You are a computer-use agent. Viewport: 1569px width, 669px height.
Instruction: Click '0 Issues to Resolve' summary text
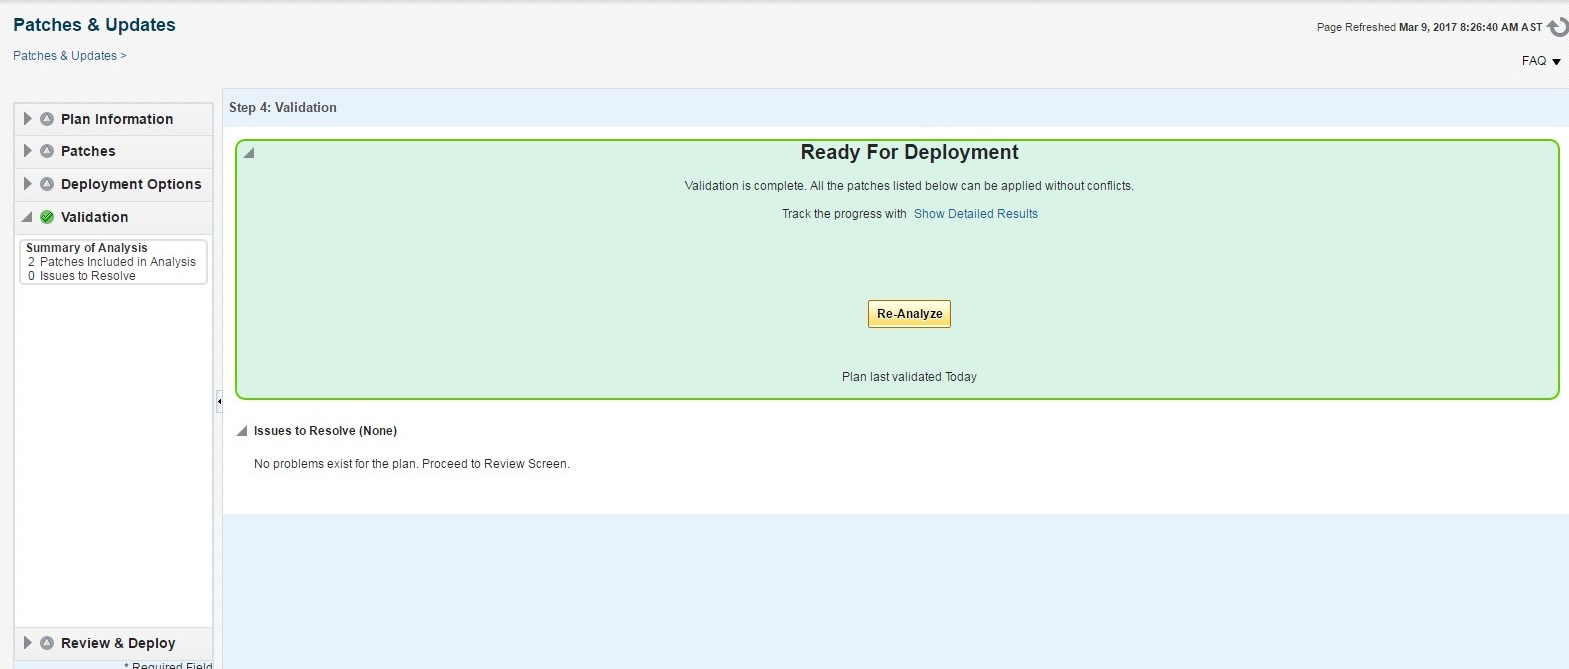(82, 276)
